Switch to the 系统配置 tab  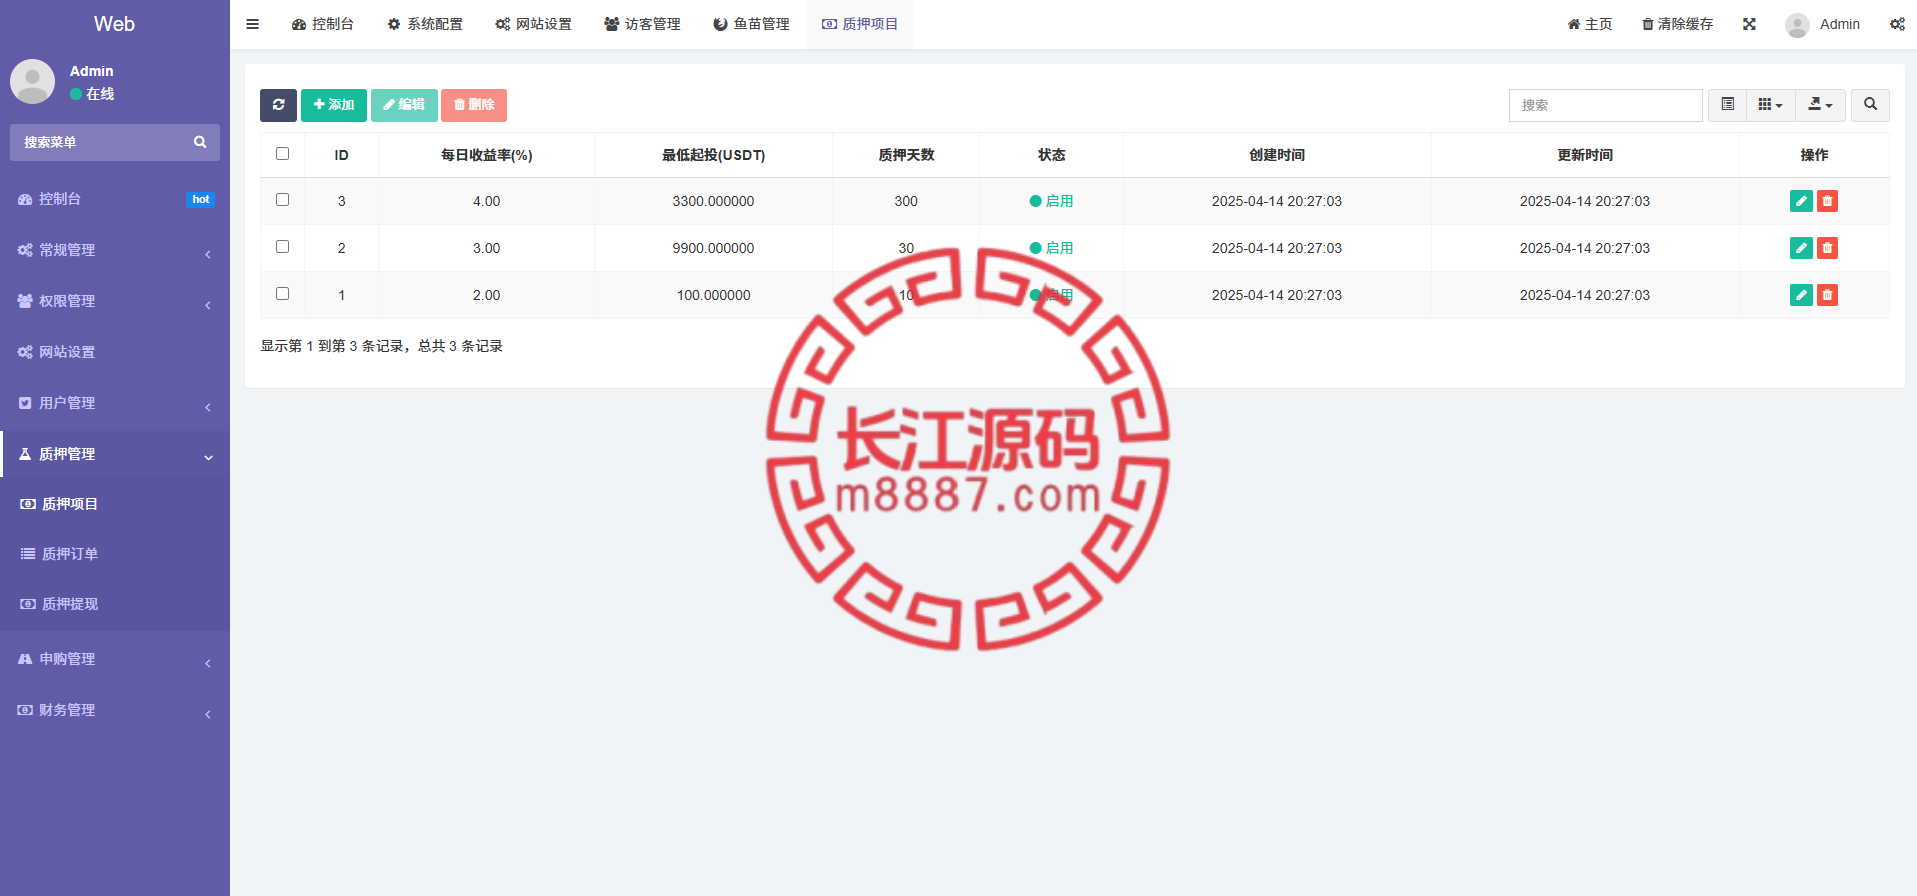pos(425,24)
